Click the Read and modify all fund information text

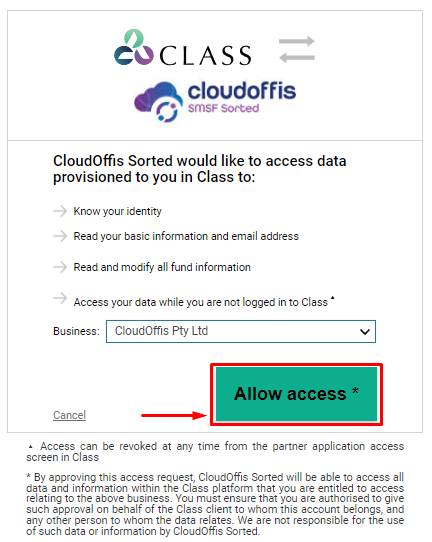pos(162,267)
